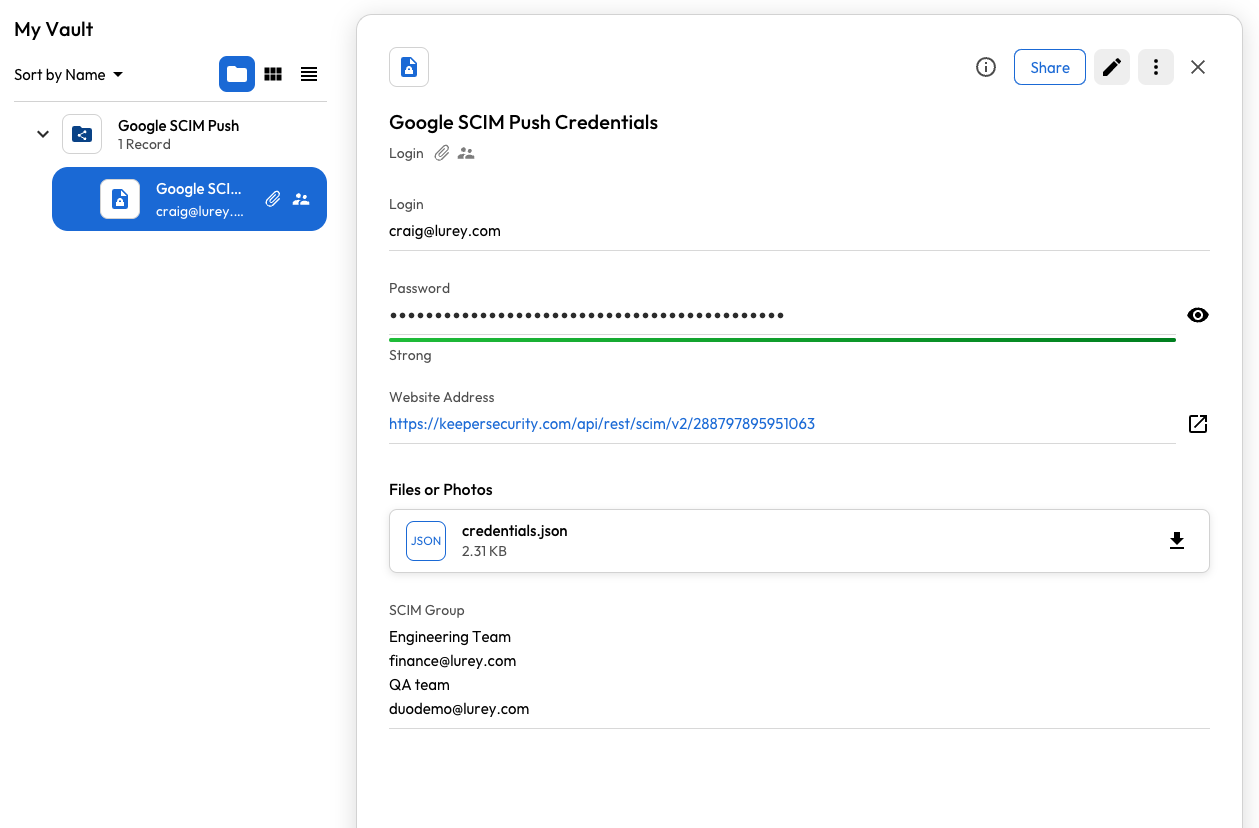The height and width of the screenshot is (828, 1259).
Task: Click the record info icon
Action: click(x=986, y=67)
